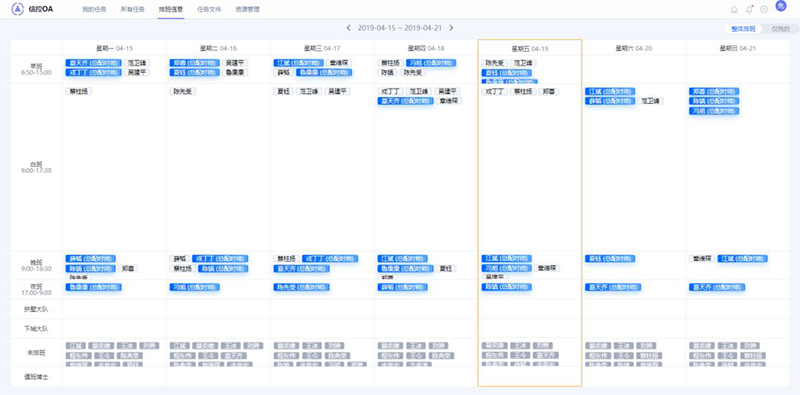
Task: Open the 任务文件 tab
Action: 209,9
